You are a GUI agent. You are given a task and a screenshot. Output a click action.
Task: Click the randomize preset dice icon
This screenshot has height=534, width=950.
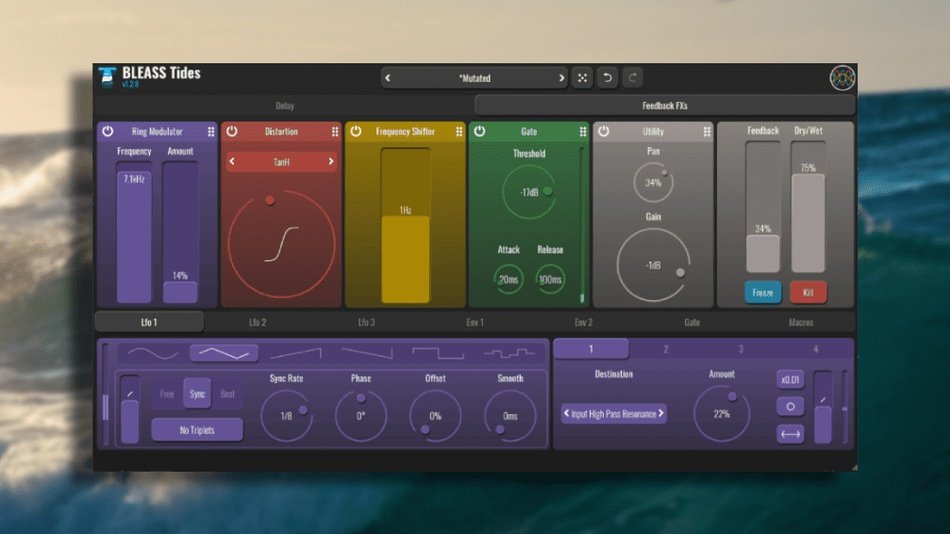[582, 78]
